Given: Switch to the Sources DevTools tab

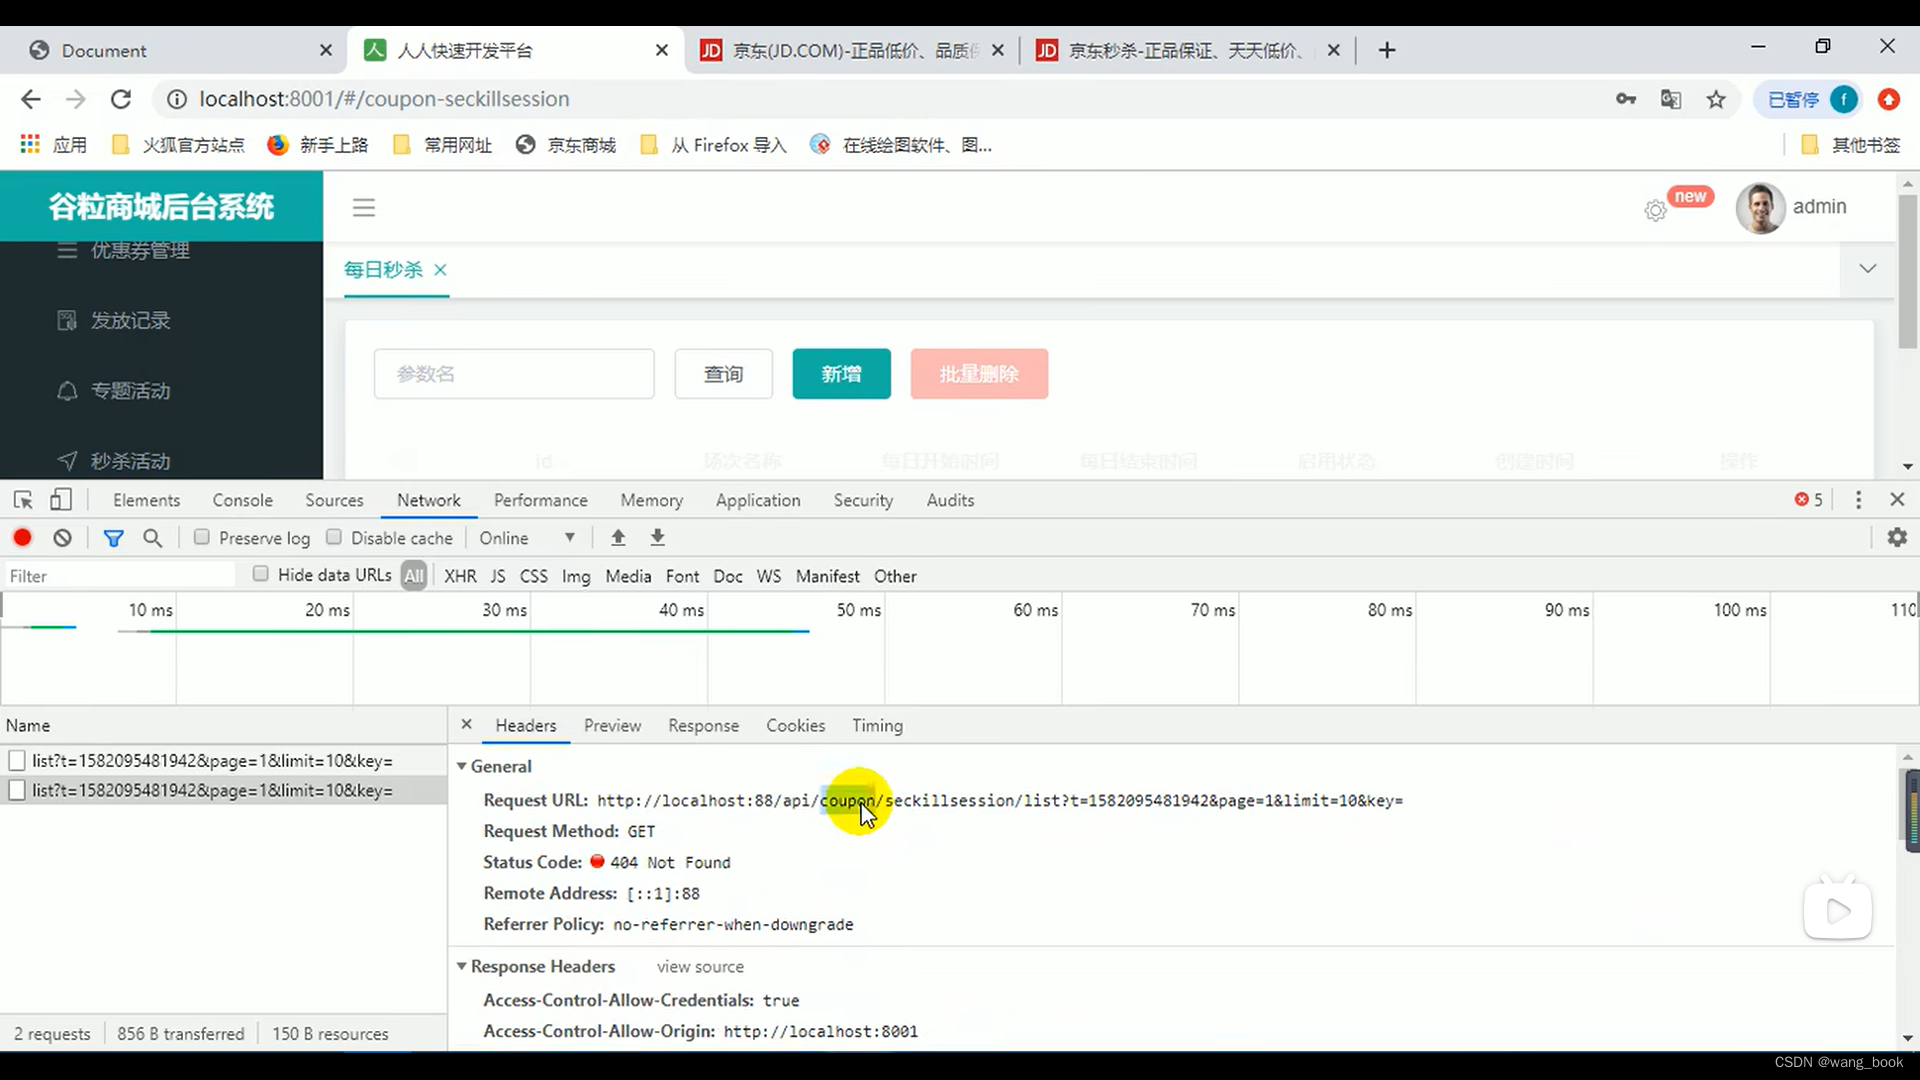Looking at the screenshot, I should tap(334, 500).
